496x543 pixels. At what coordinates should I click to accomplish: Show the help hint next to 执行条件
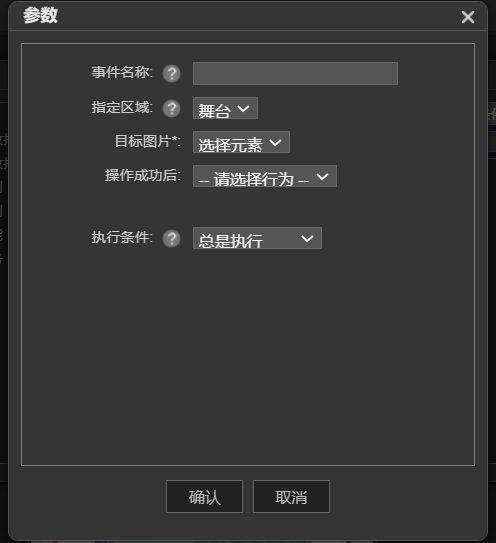171,239
